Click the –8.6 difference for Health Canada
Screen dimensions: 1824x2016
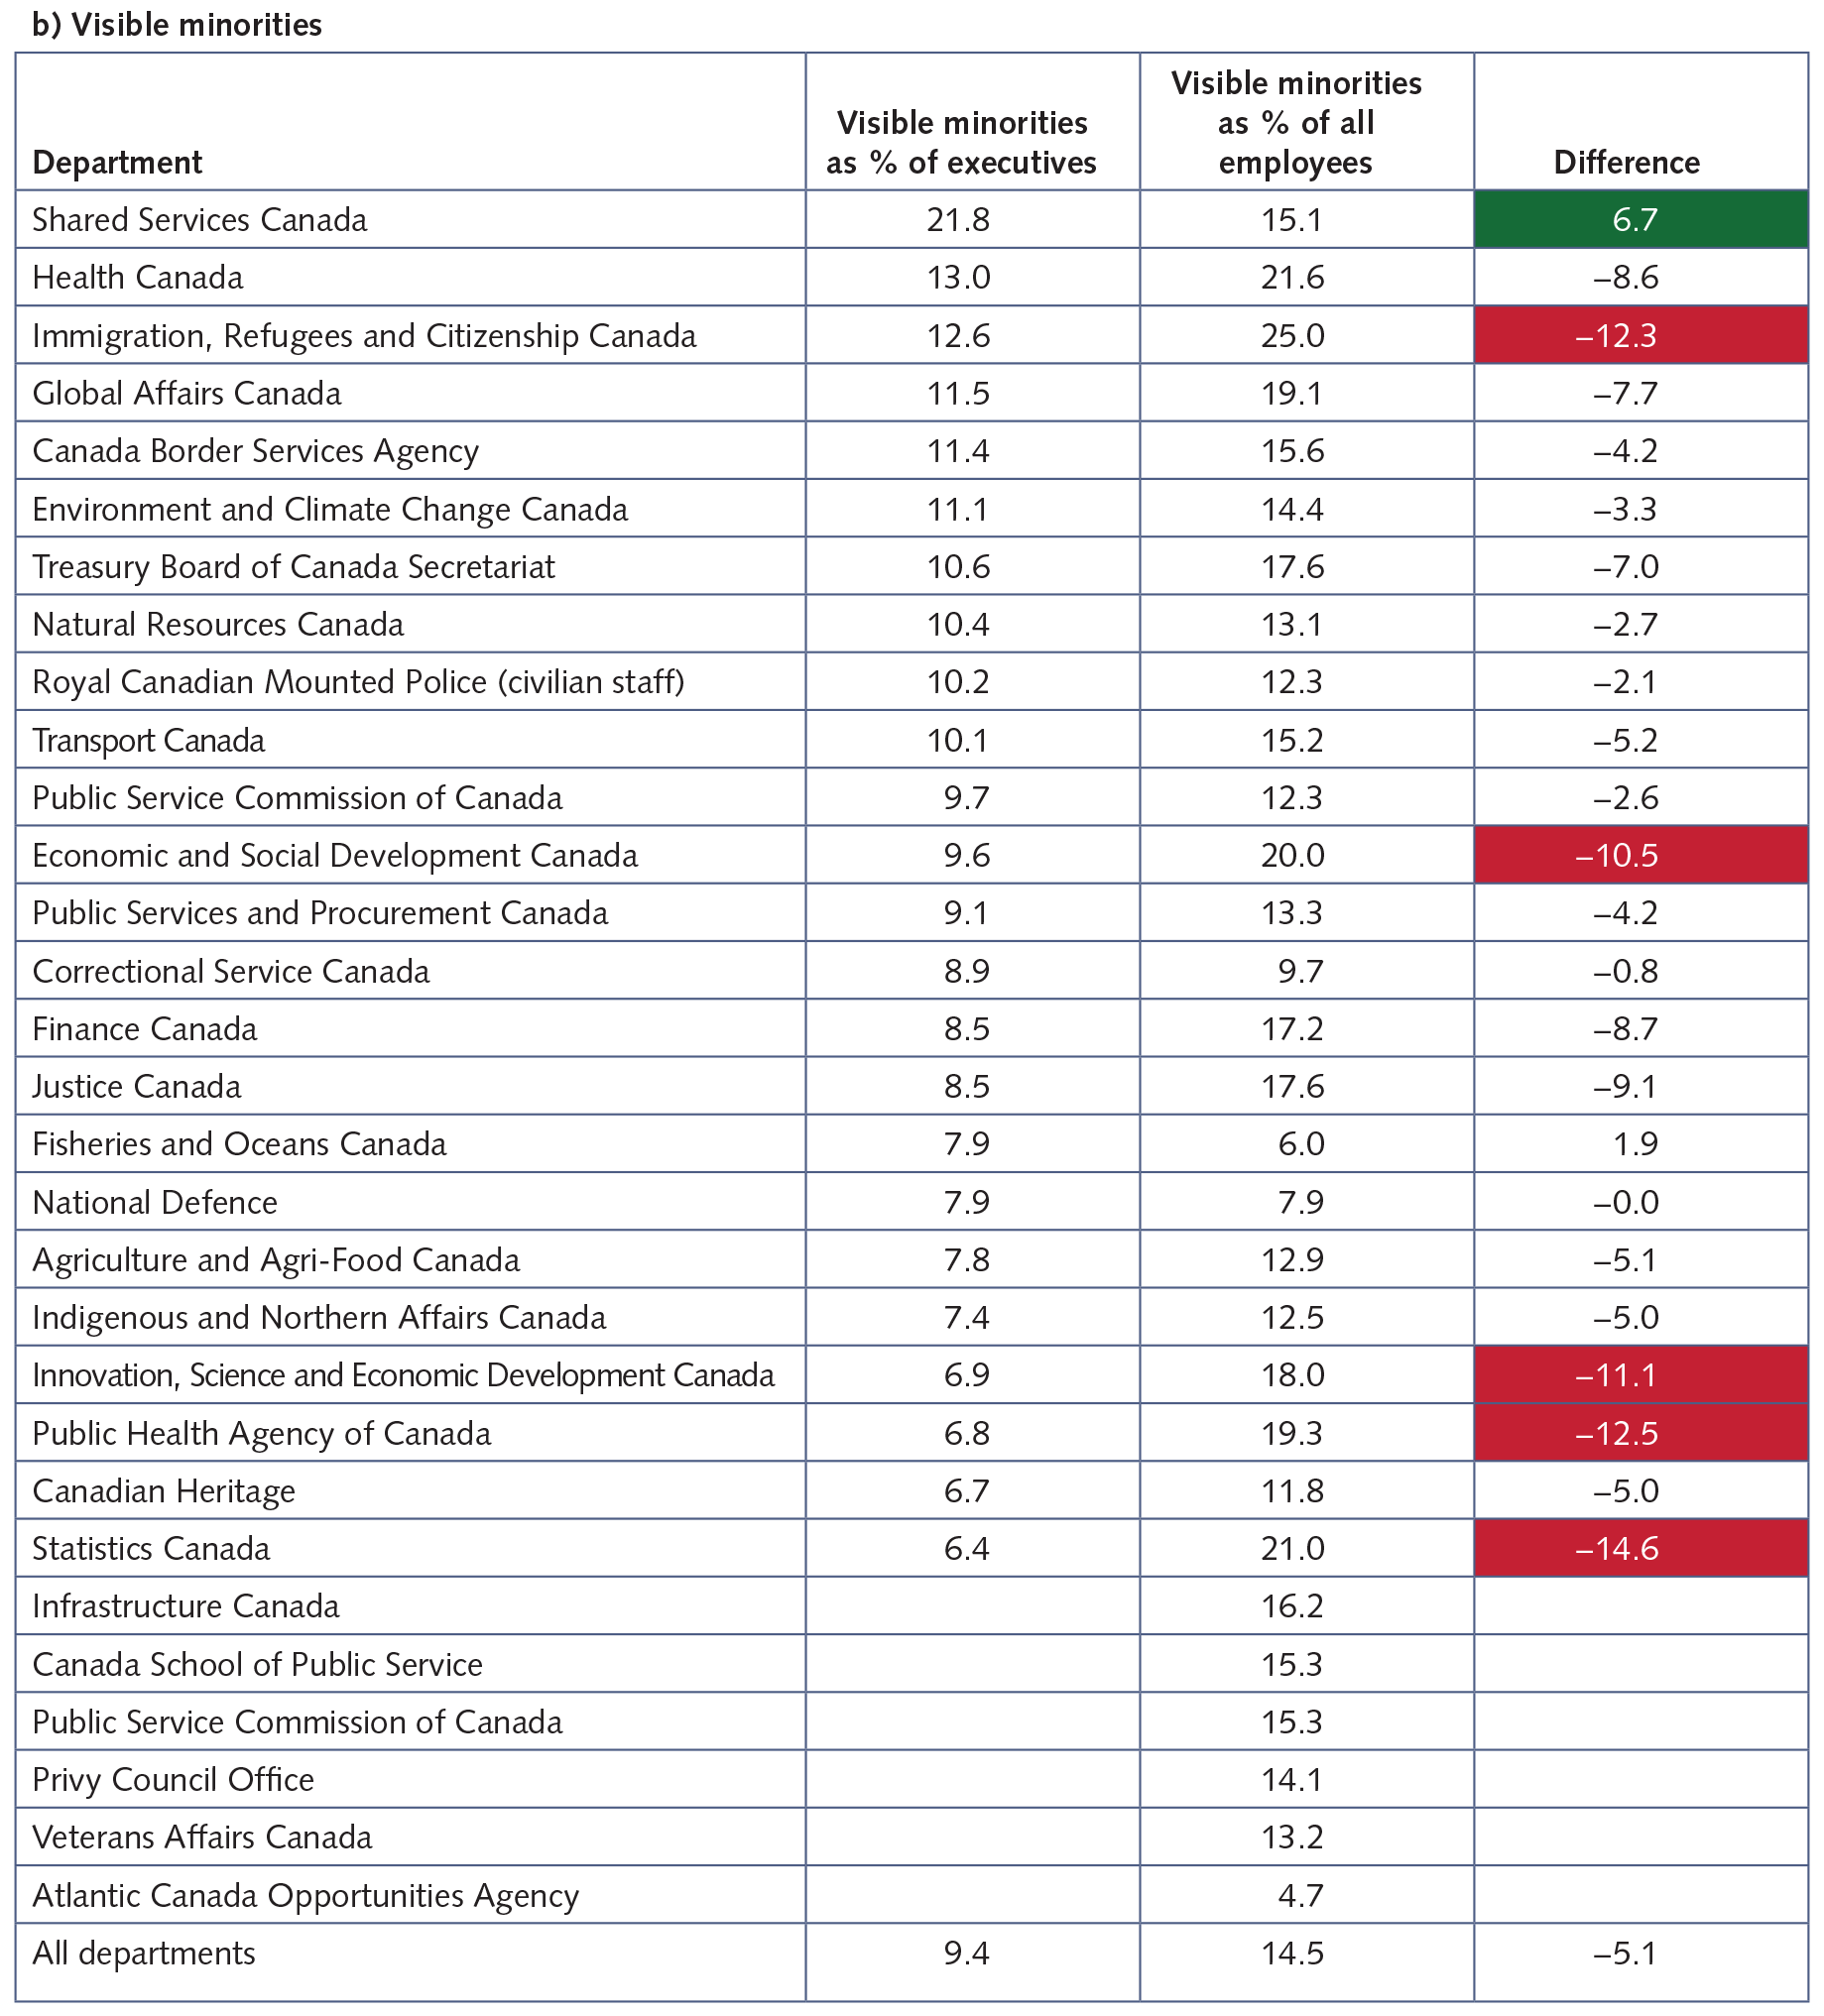click(1626, 277)
